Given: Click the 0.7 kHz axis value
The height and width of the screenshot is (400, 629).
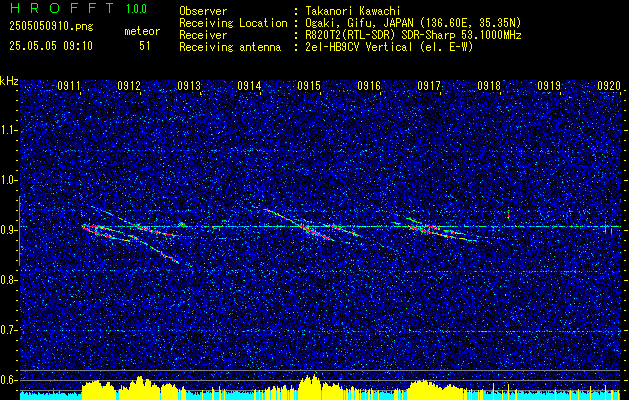Looking at the screenshot, I should point(9,330).
